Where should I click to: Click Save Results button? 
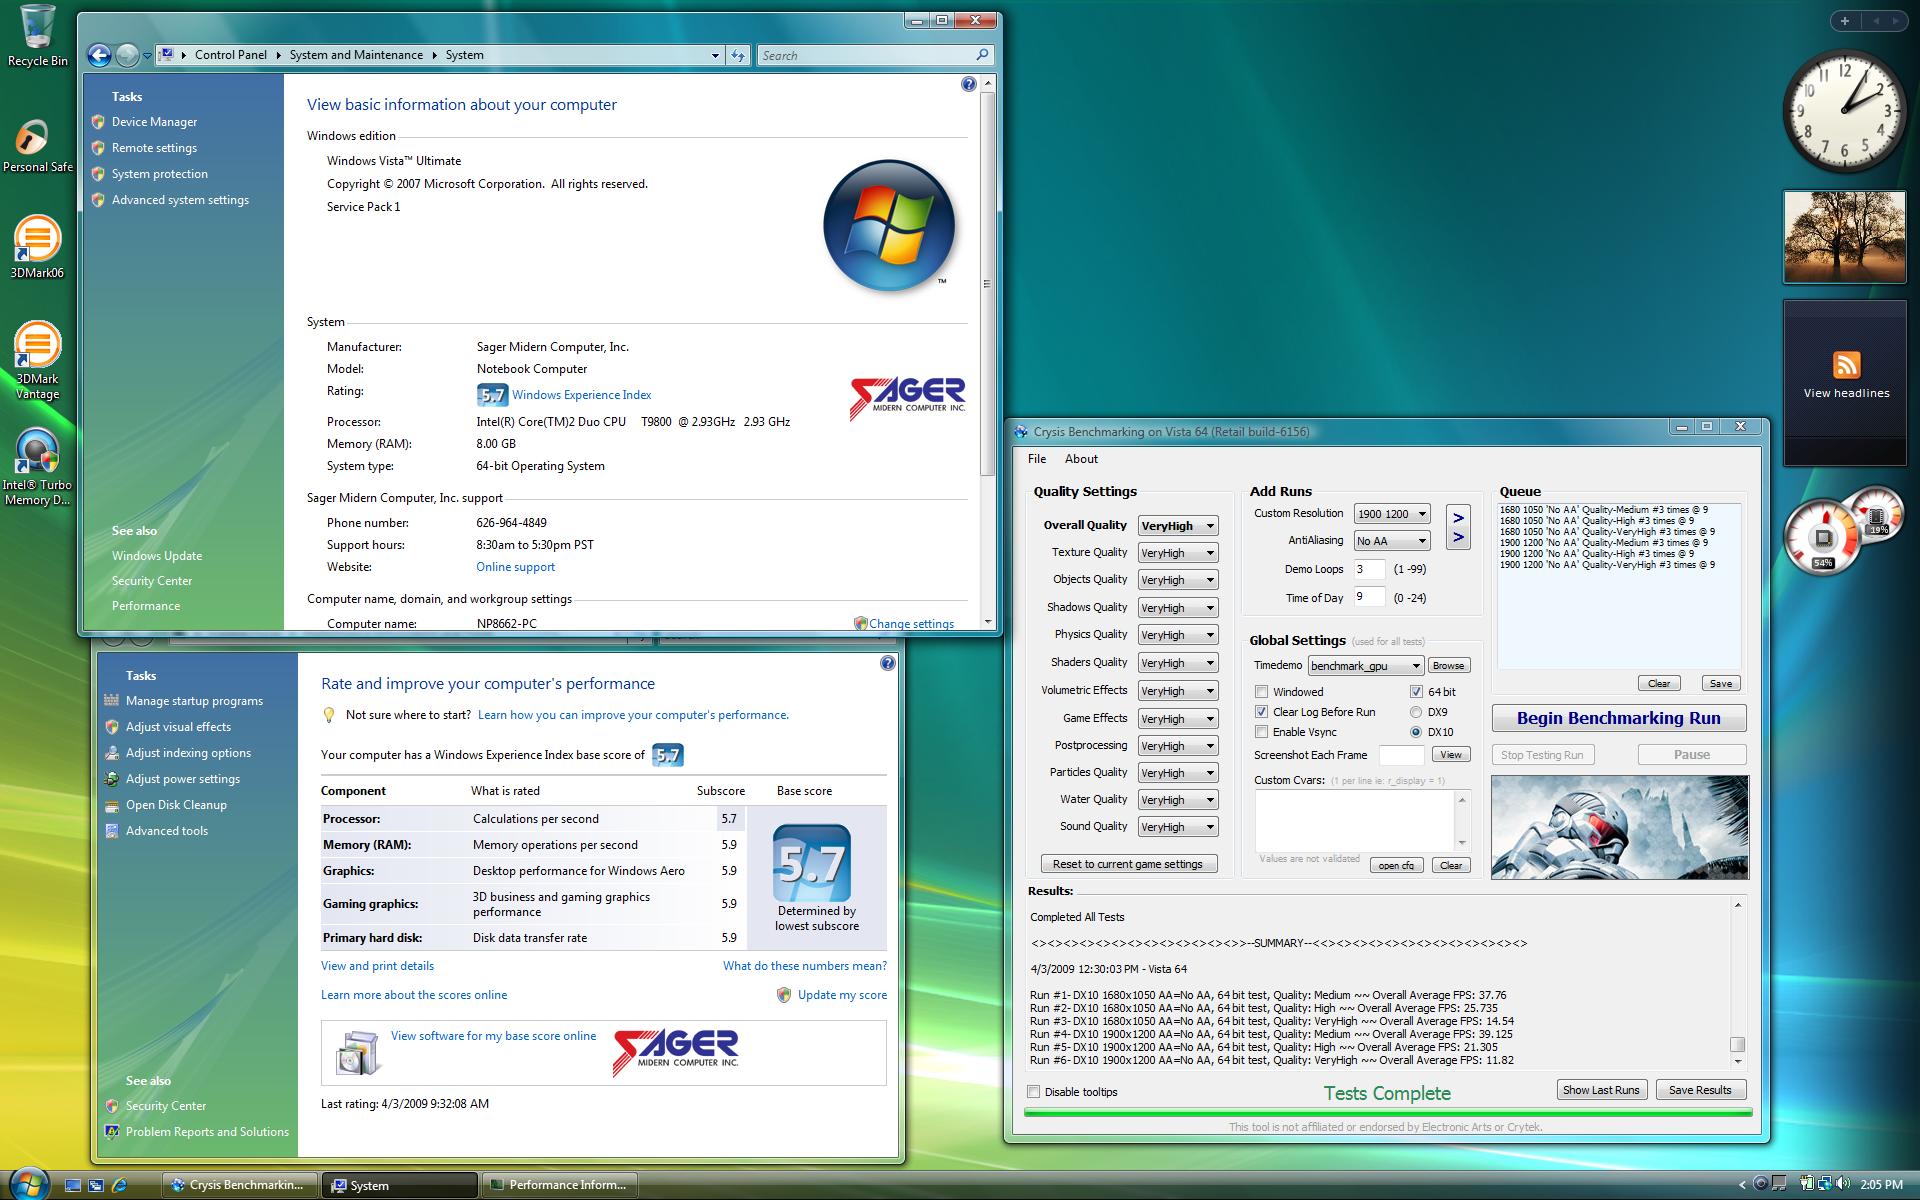pyautogui.click(x=1700, y=1090)
